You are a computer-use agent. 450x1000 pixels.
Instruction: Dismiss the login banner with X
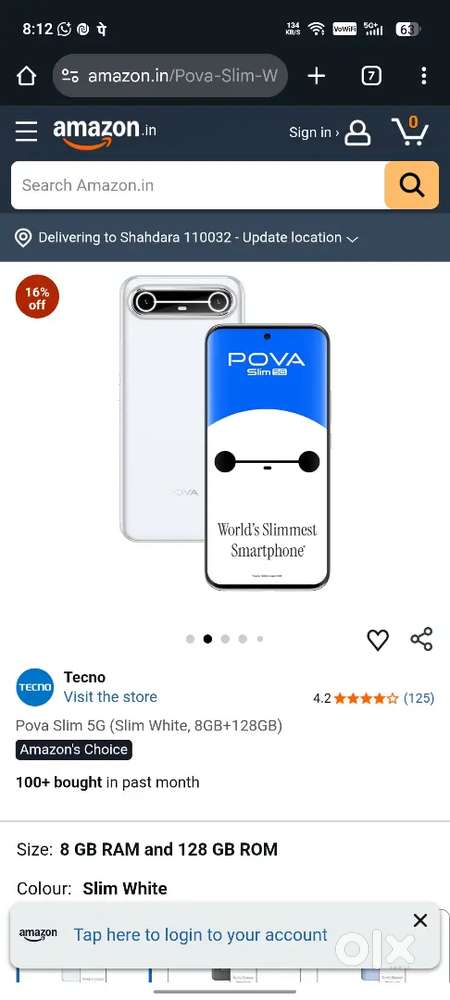pyautogui.click(x=420, y=920)
